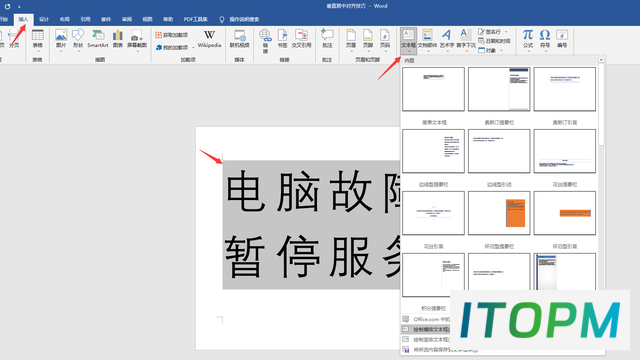Expand the 对象 (Object) dropdown
The width and height of the screenshot is (640, 360).
point(502,51)
